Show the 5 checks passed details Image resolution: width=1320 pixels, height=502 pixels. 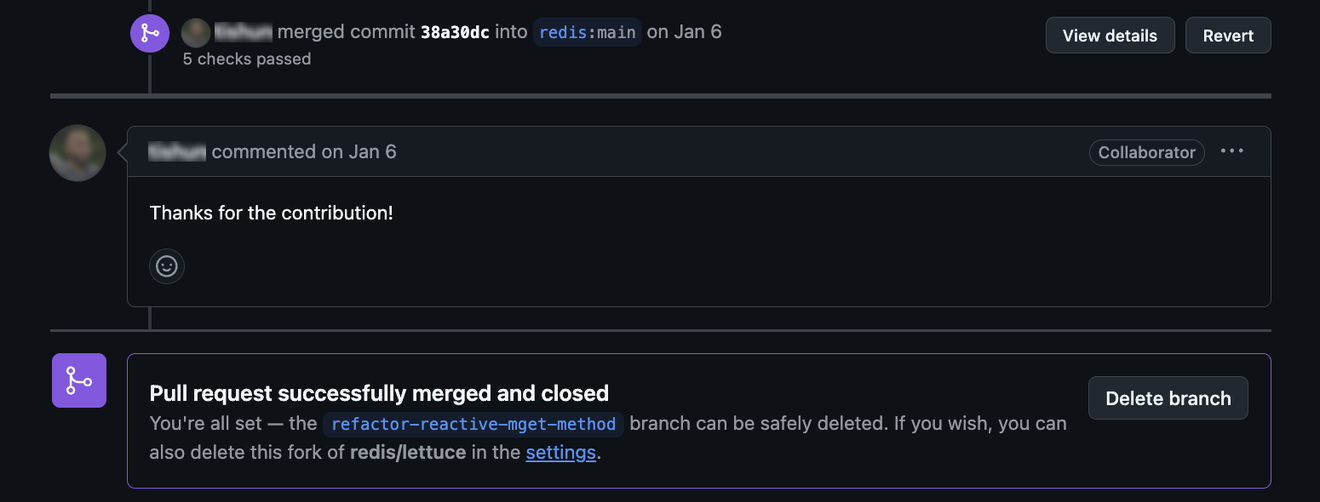coord(247,59)
